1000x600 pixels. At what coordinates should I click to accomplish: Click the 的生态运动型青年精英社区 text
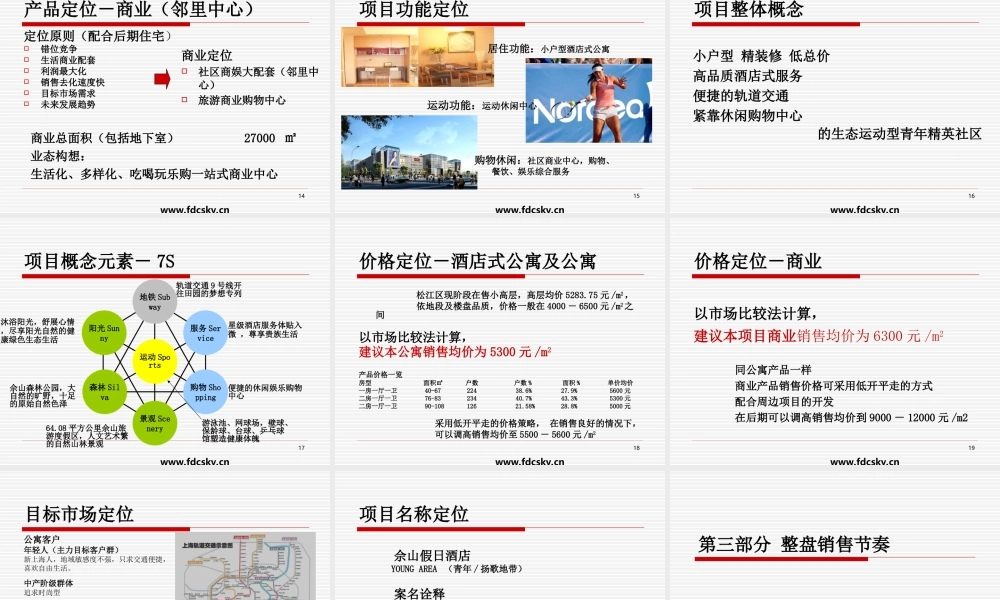900,134
